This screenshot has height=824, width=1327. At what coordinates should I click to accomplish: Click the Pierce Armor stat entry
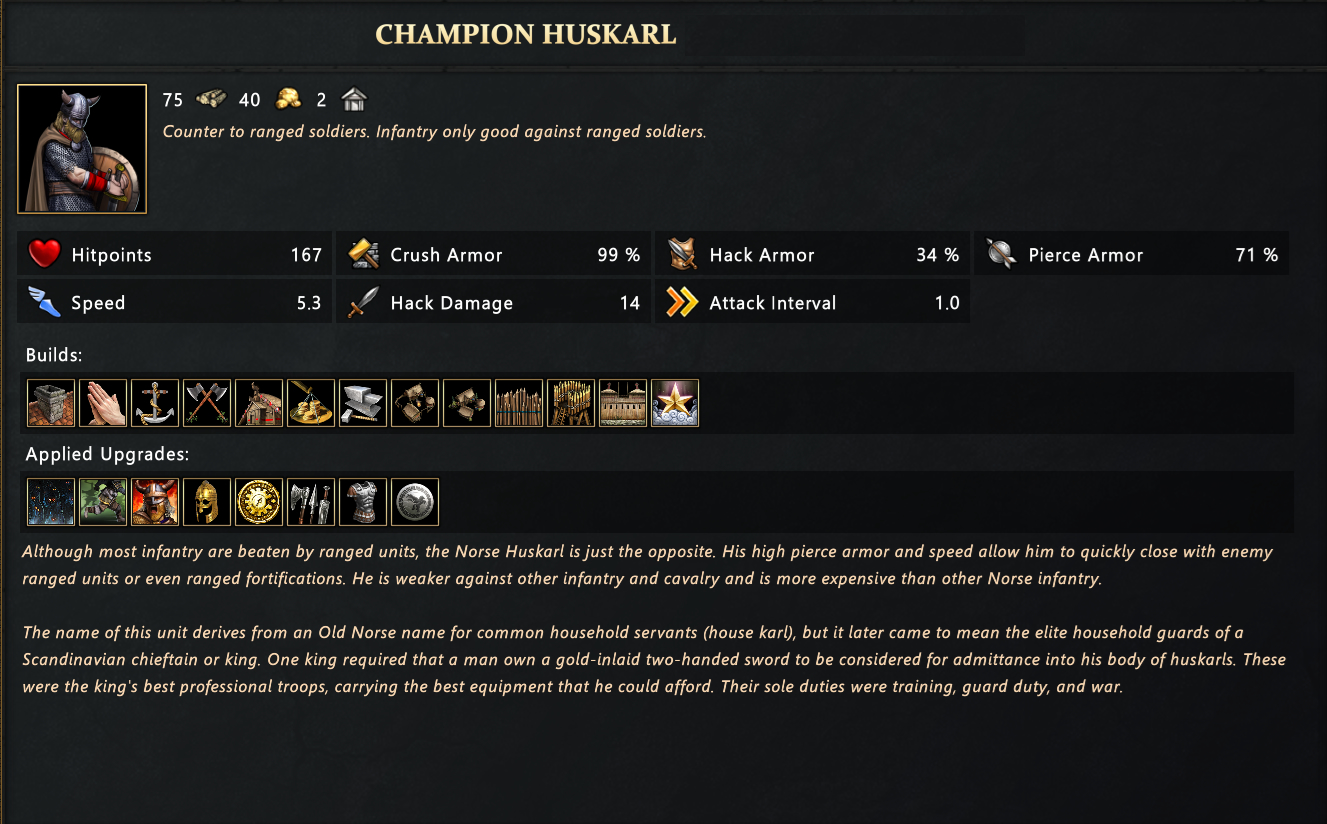(x=1132, y=255)
